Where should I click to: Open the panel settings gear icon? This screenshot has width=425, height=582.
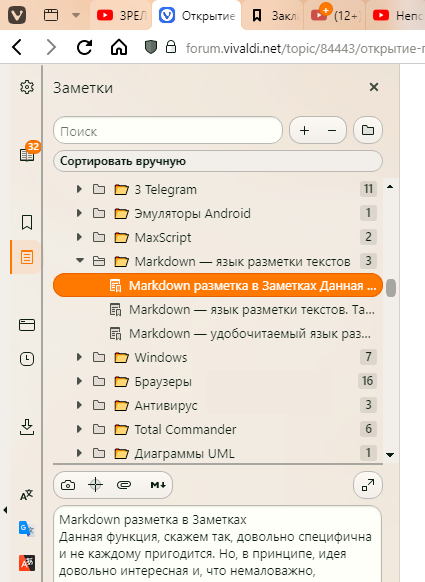click(x=27, y=87)
